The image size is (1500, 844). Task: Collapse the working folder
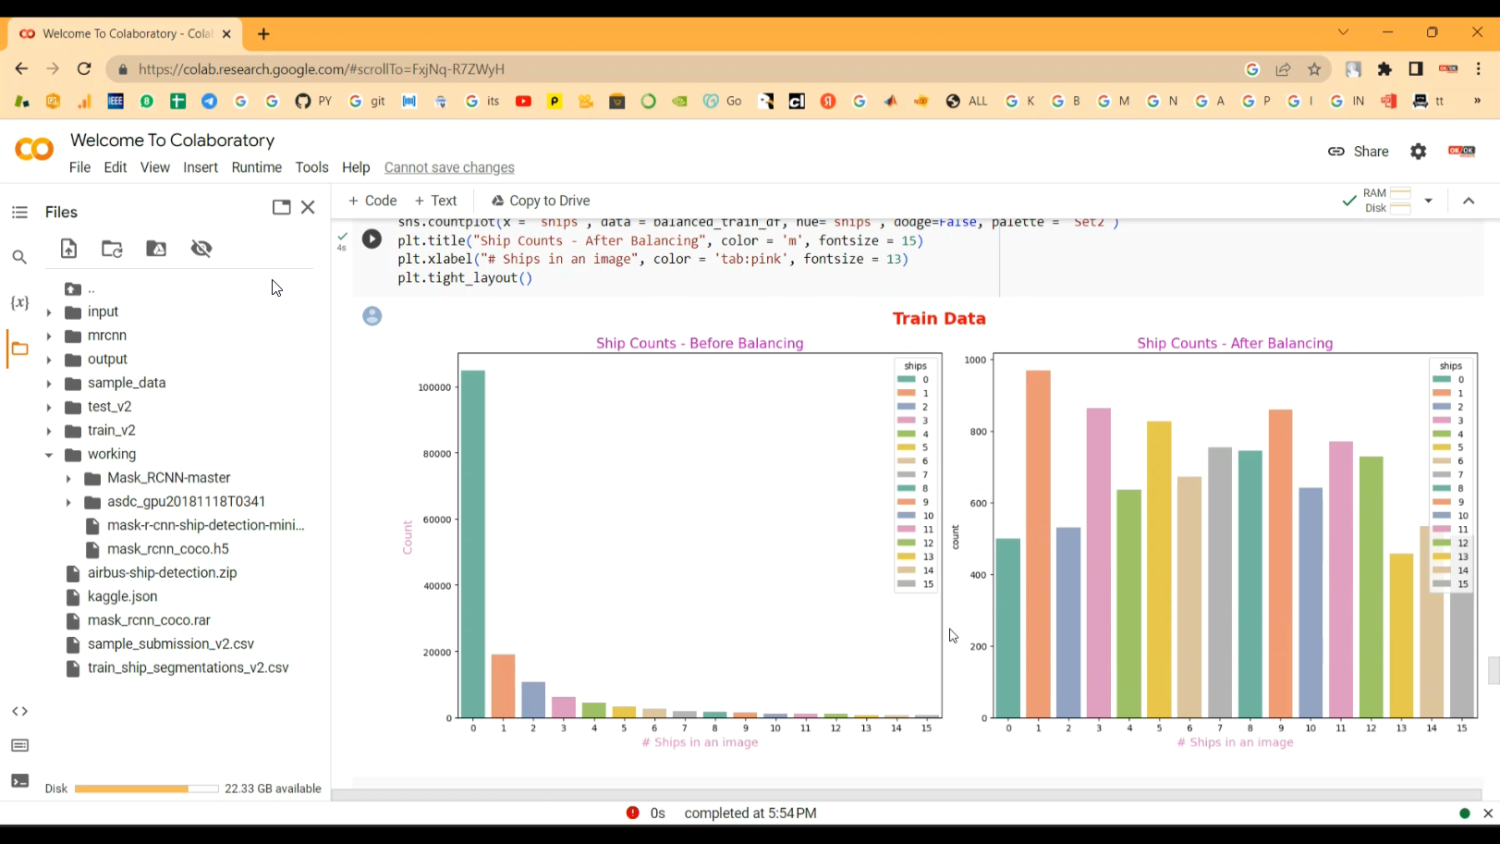49,454
